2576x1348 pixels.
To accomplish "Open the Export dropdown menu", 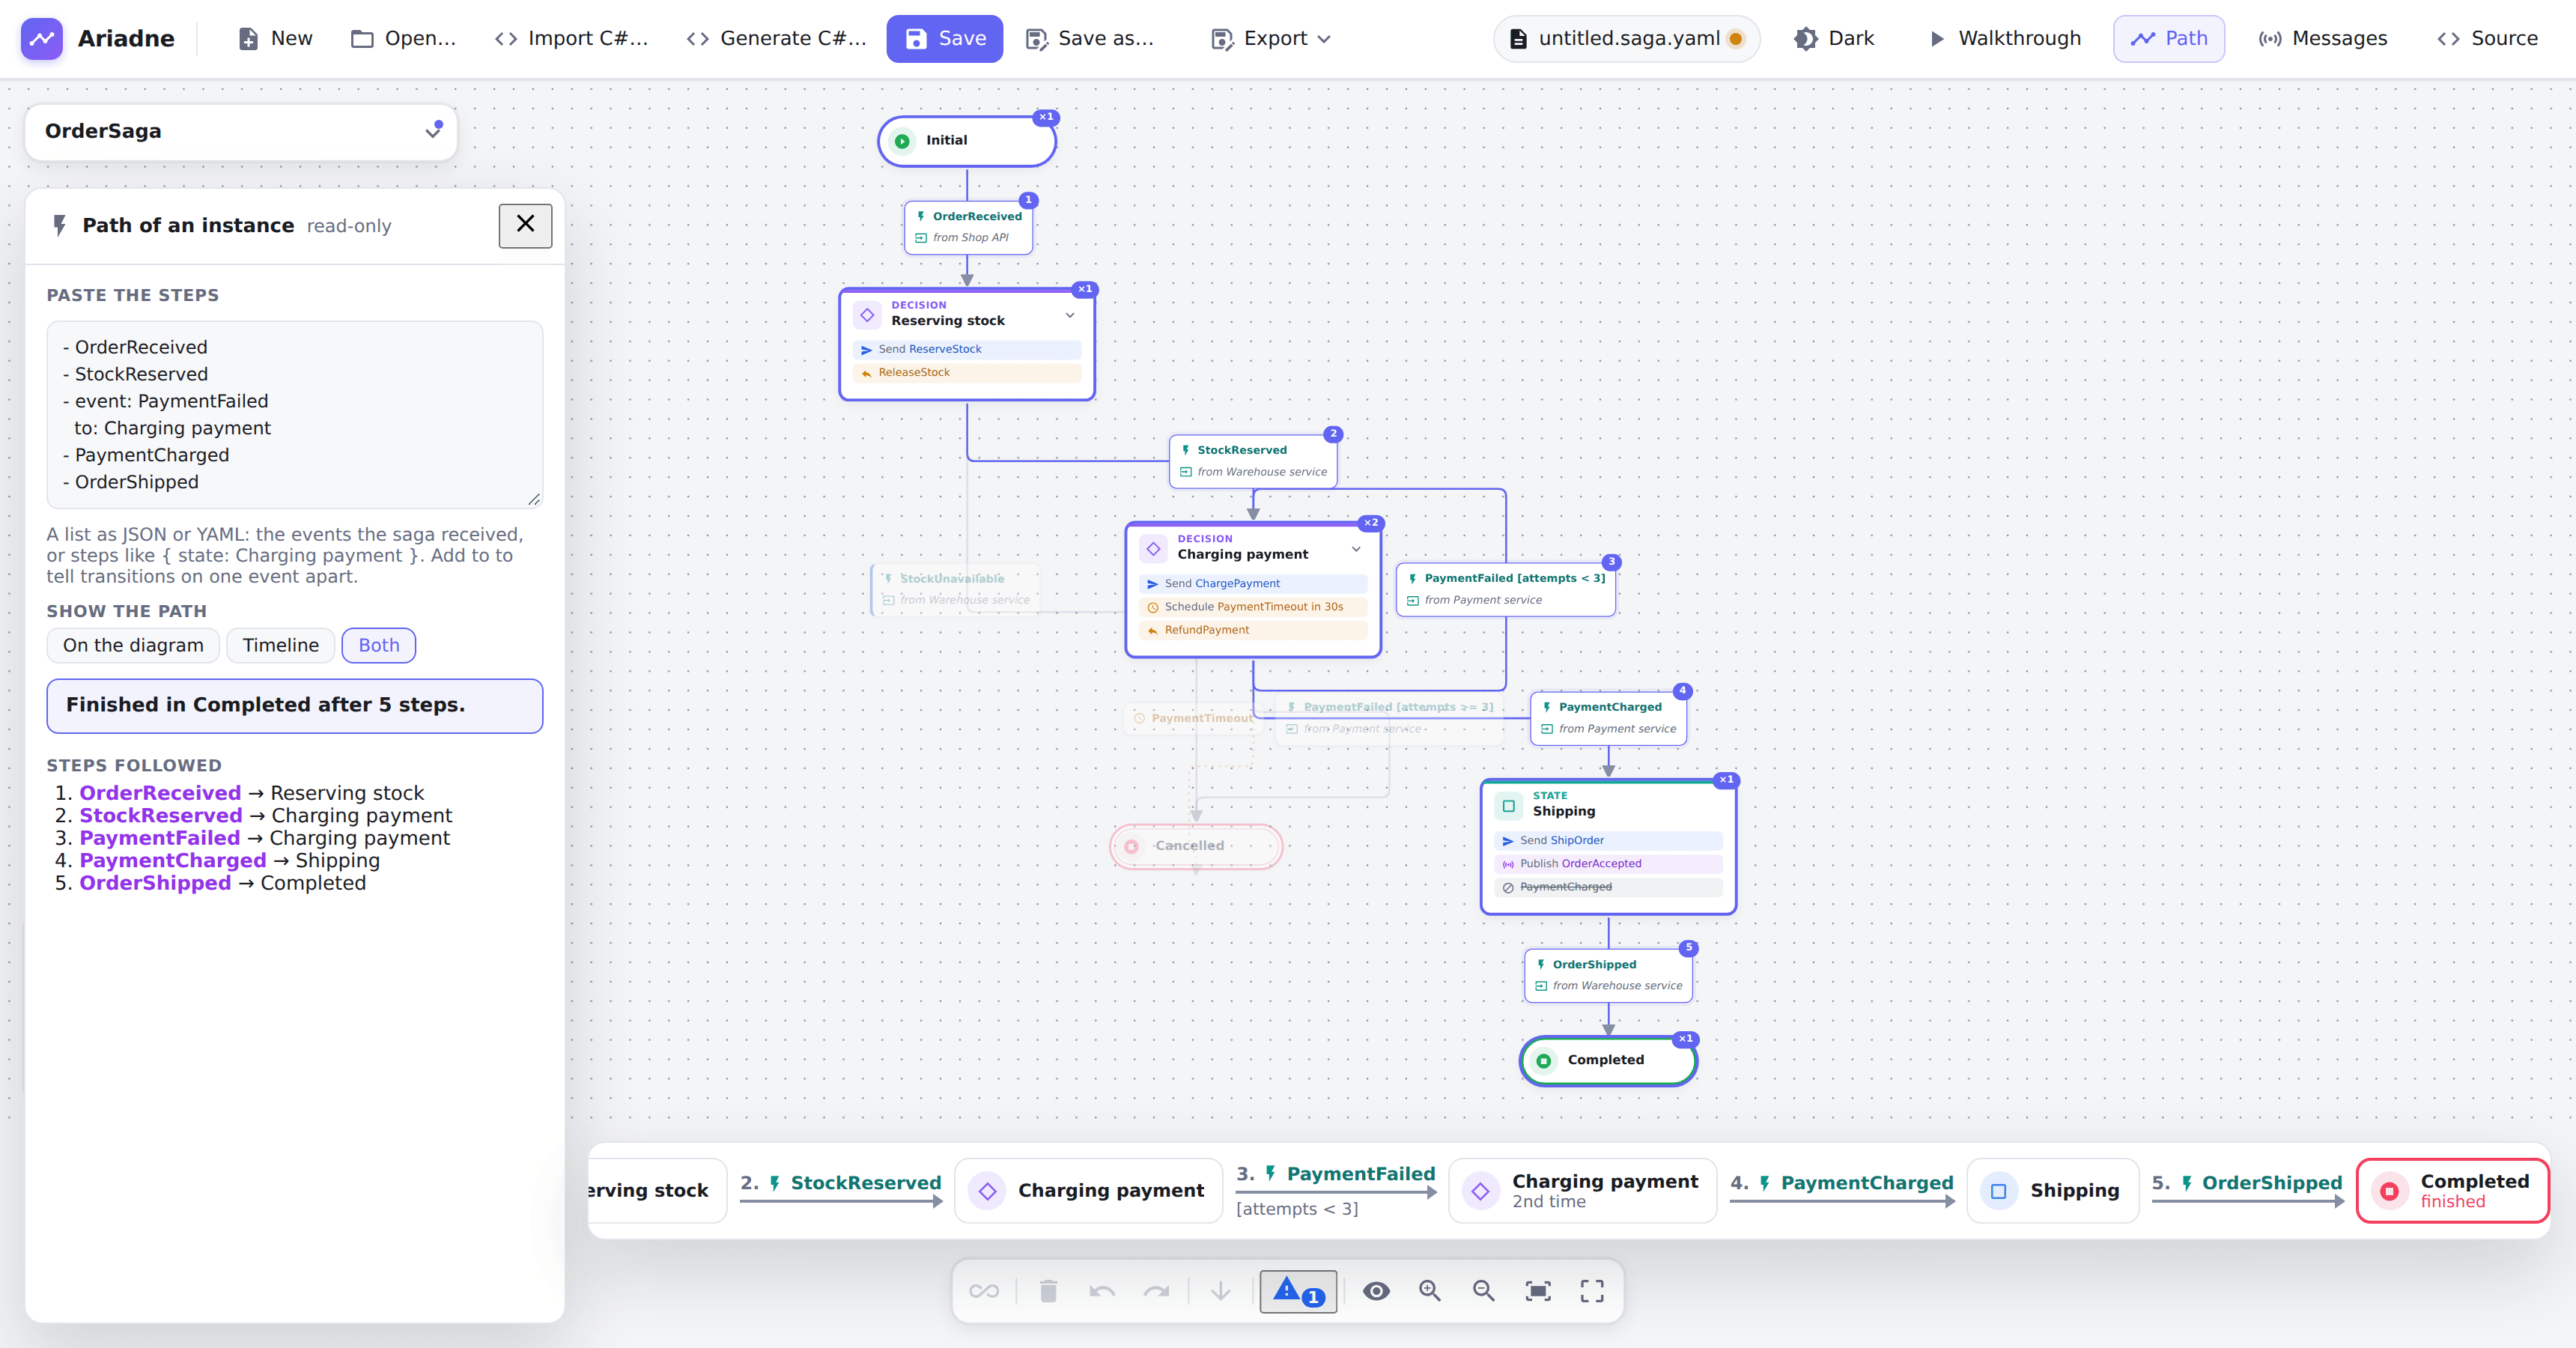I will tap(1271, 38).
